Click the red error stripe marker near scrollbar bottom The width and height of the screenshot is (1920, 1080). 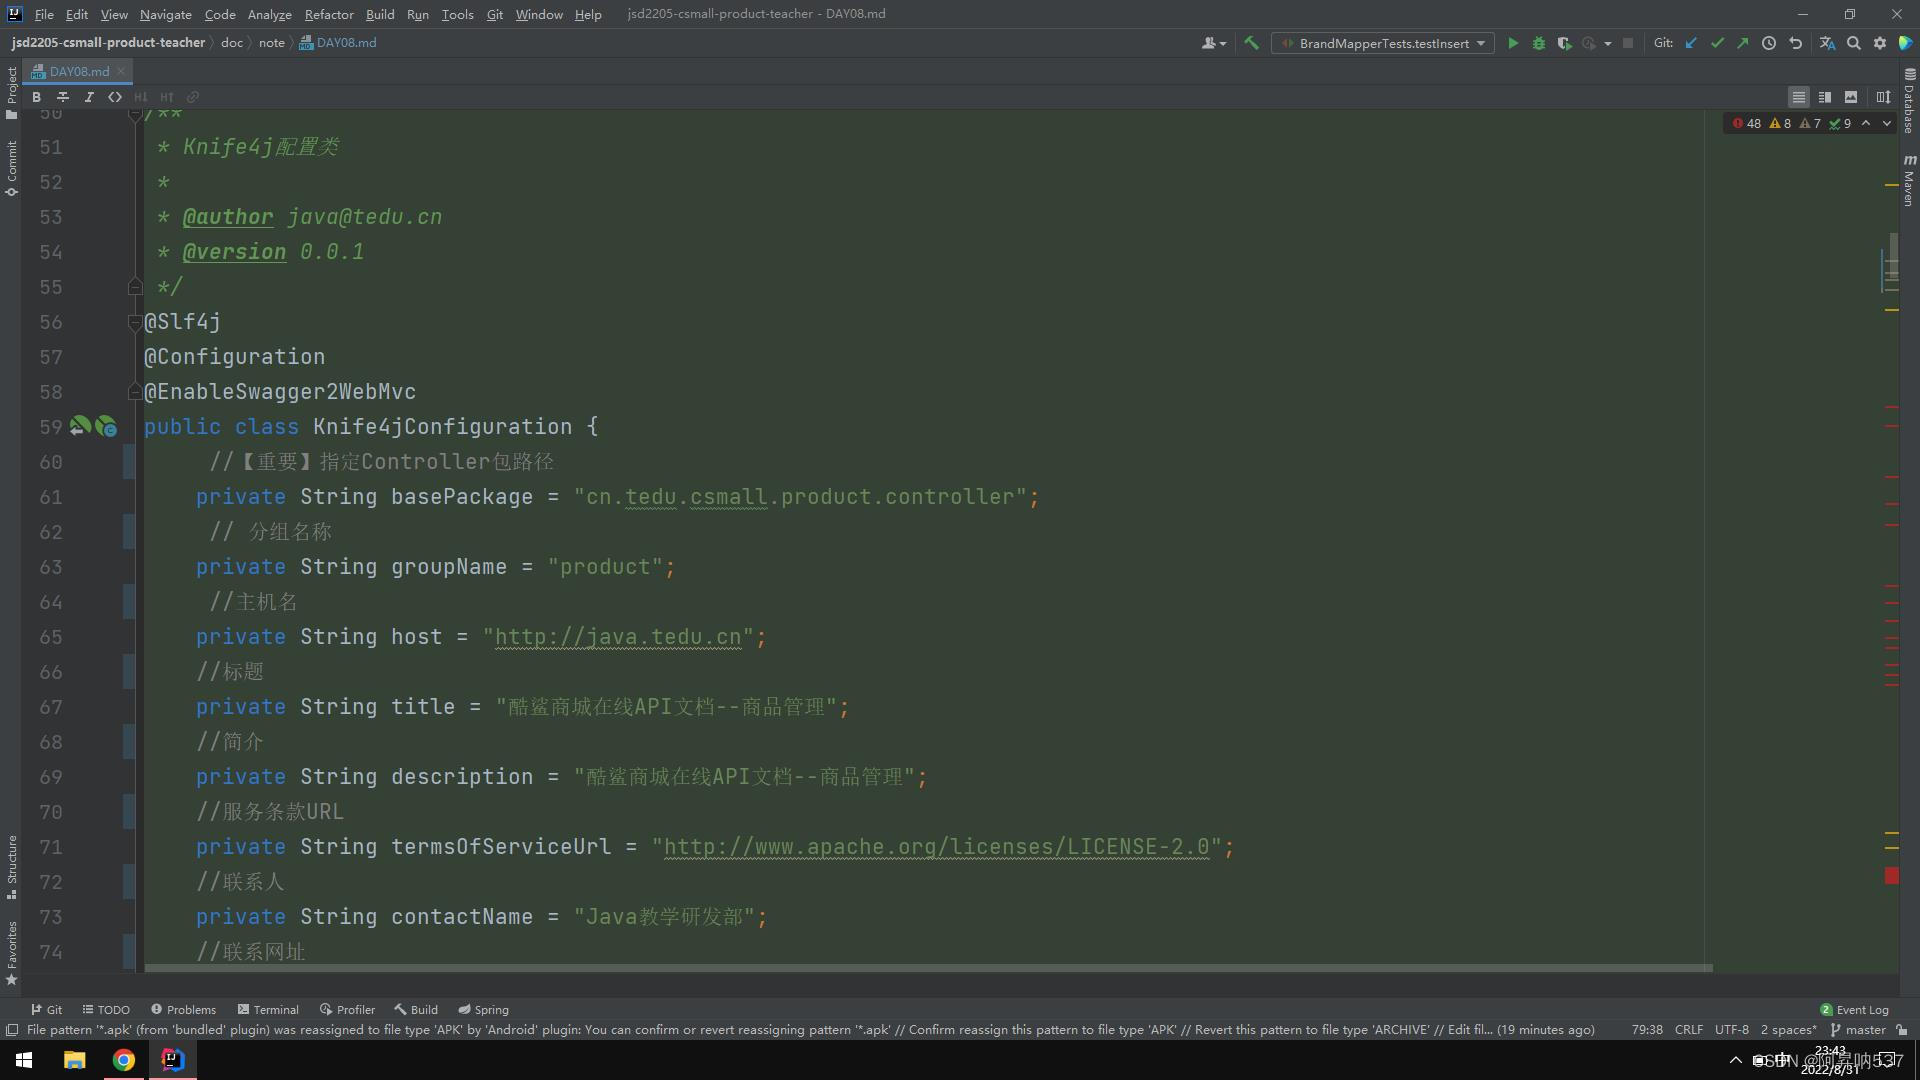[x=1892, y=876]
